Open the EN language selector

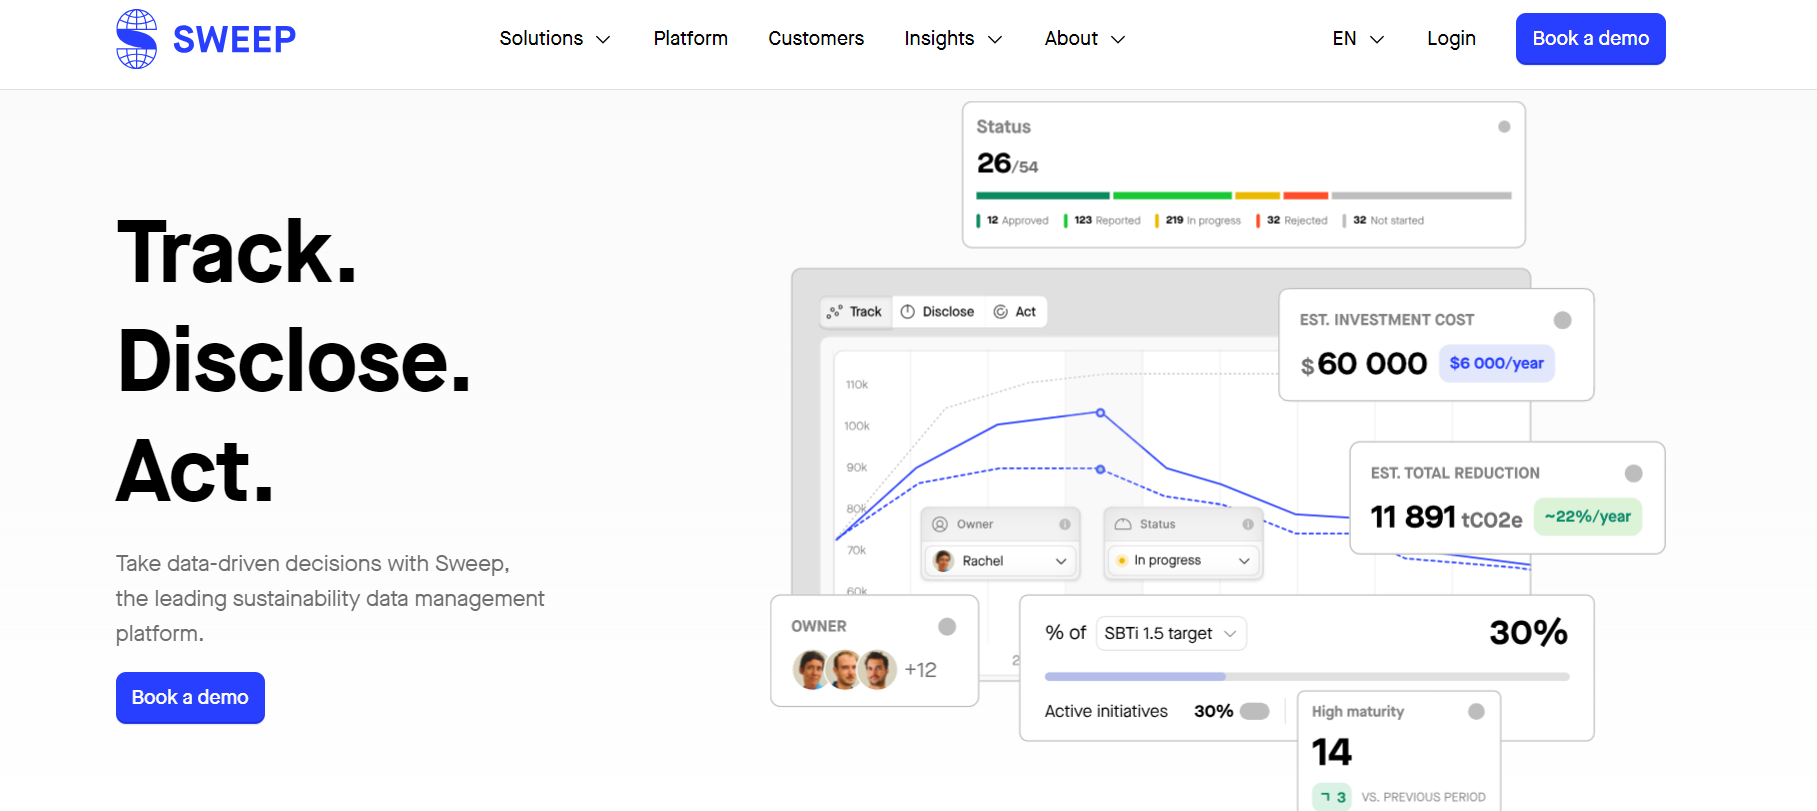1358,39
